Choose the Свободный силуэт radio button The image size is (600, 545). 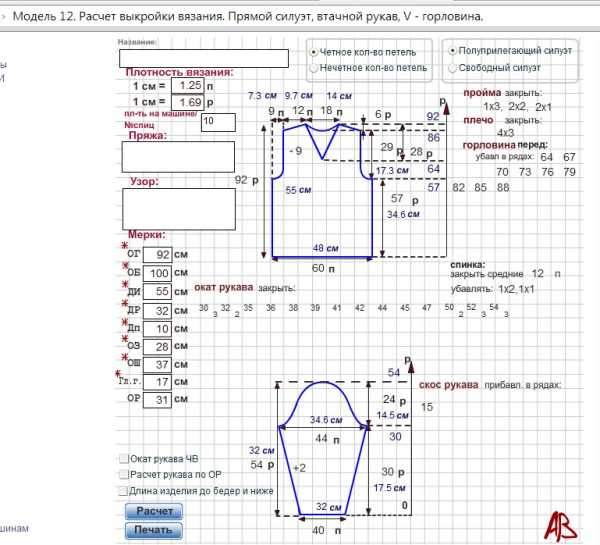453,67
